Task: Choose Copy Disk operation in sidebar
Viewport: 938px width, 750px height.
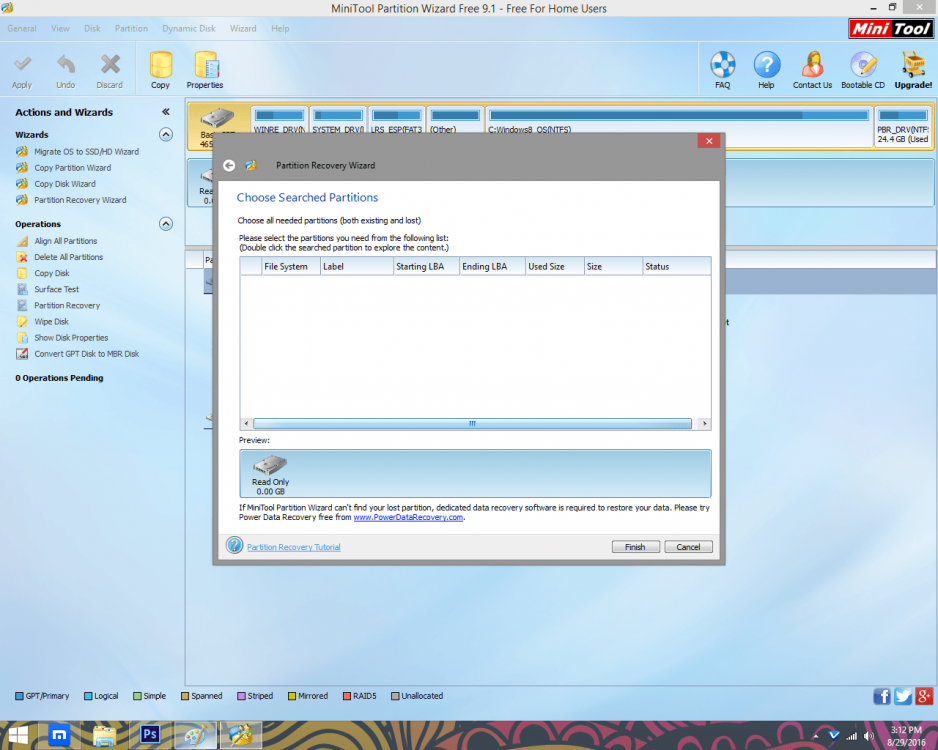Action: click(x=51, y=273)
